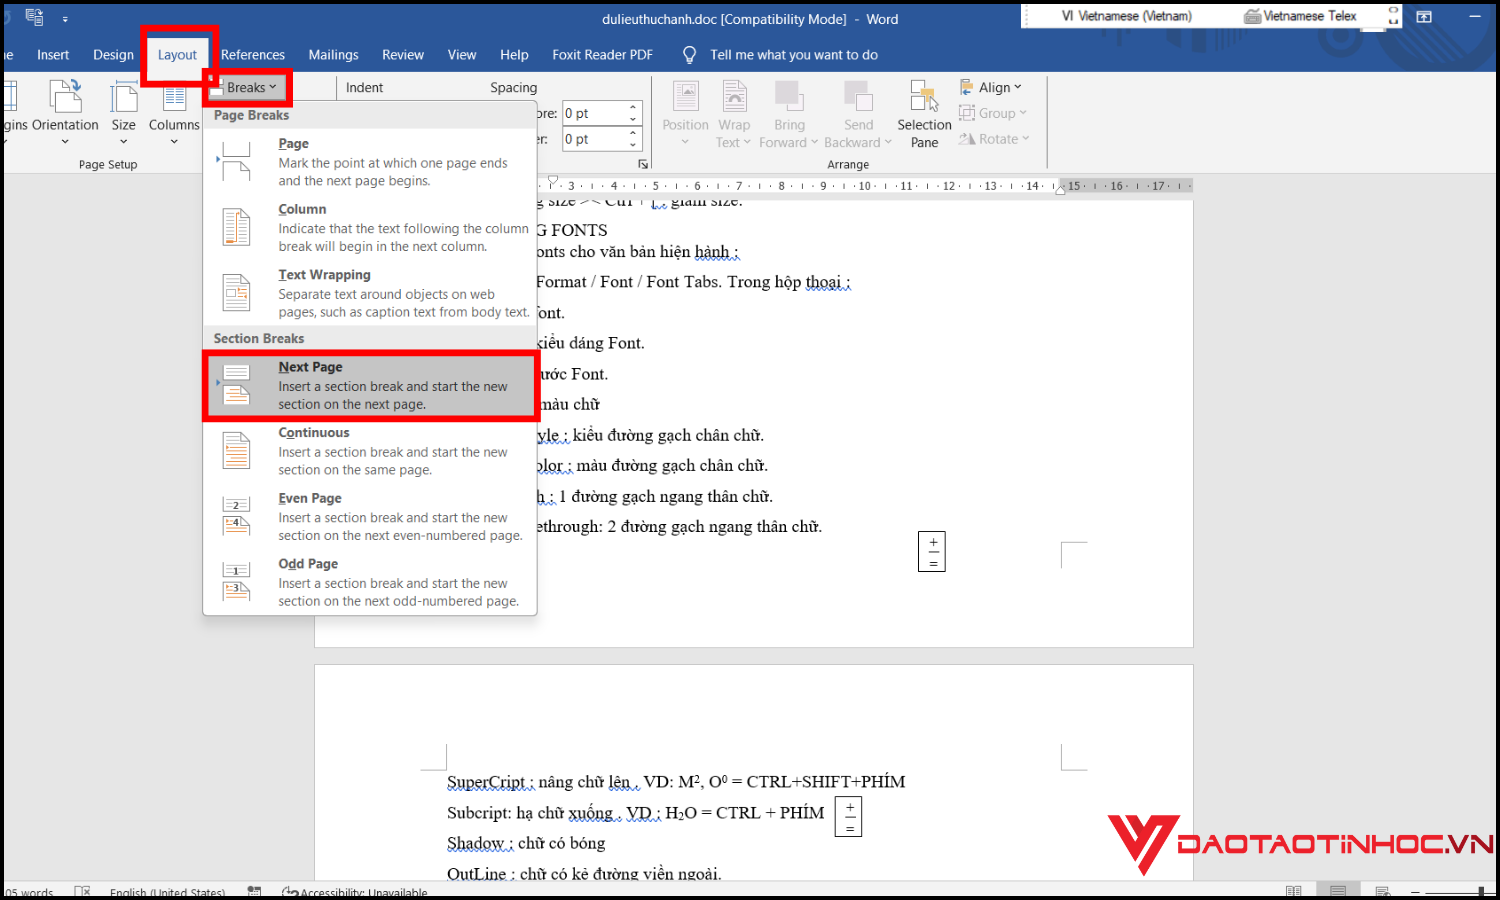Viewport: 1500px width, 900px height.
Task: Click the Page break icon in menu
Action: [236, 161]
